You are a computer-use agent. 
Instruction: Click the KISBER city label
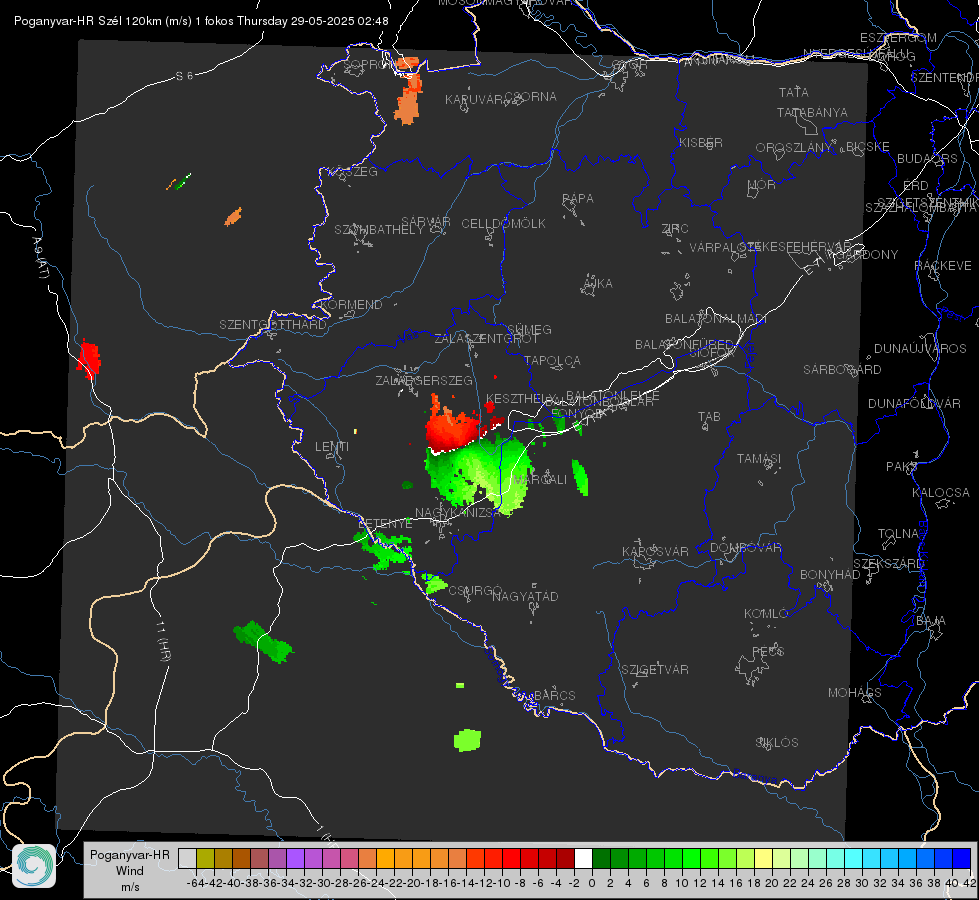click(x=701, y=142)
